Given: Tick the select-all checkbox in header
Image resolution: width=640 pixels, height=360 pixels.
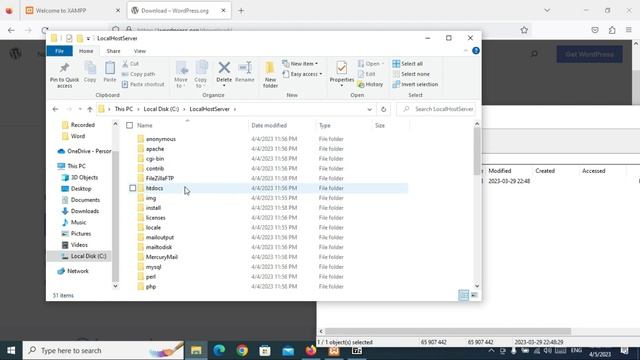Looking at the screenshot, I should click(x=129, y=125).
